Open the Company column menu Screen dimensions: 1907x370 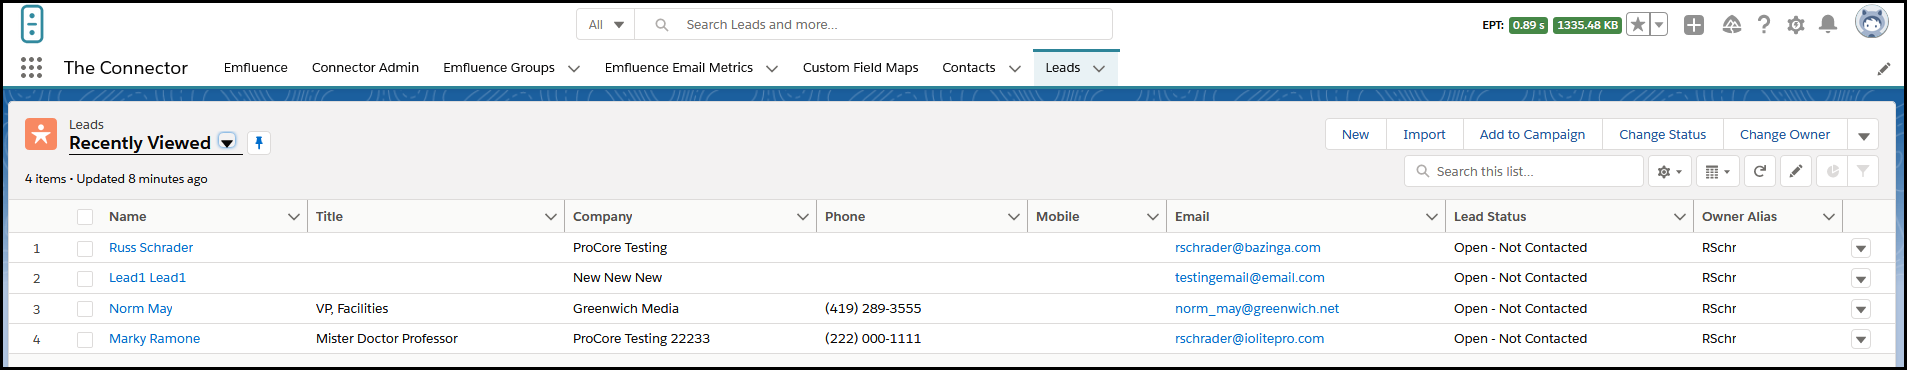[x=803, y=217]
